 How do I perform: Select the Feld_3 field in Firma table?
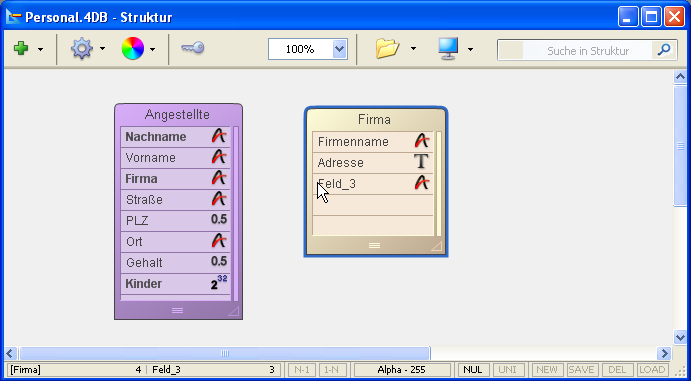coord(373,184)
